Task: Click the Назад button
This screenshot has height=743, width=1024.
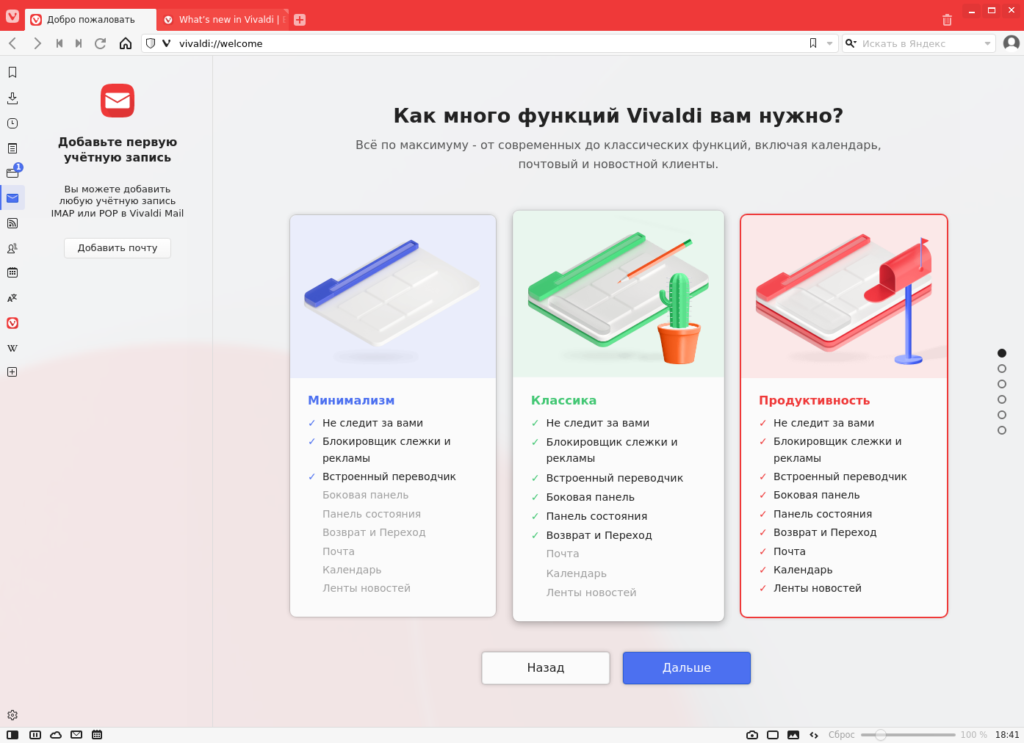Action: pyautogui.click(x=545, y=667)
